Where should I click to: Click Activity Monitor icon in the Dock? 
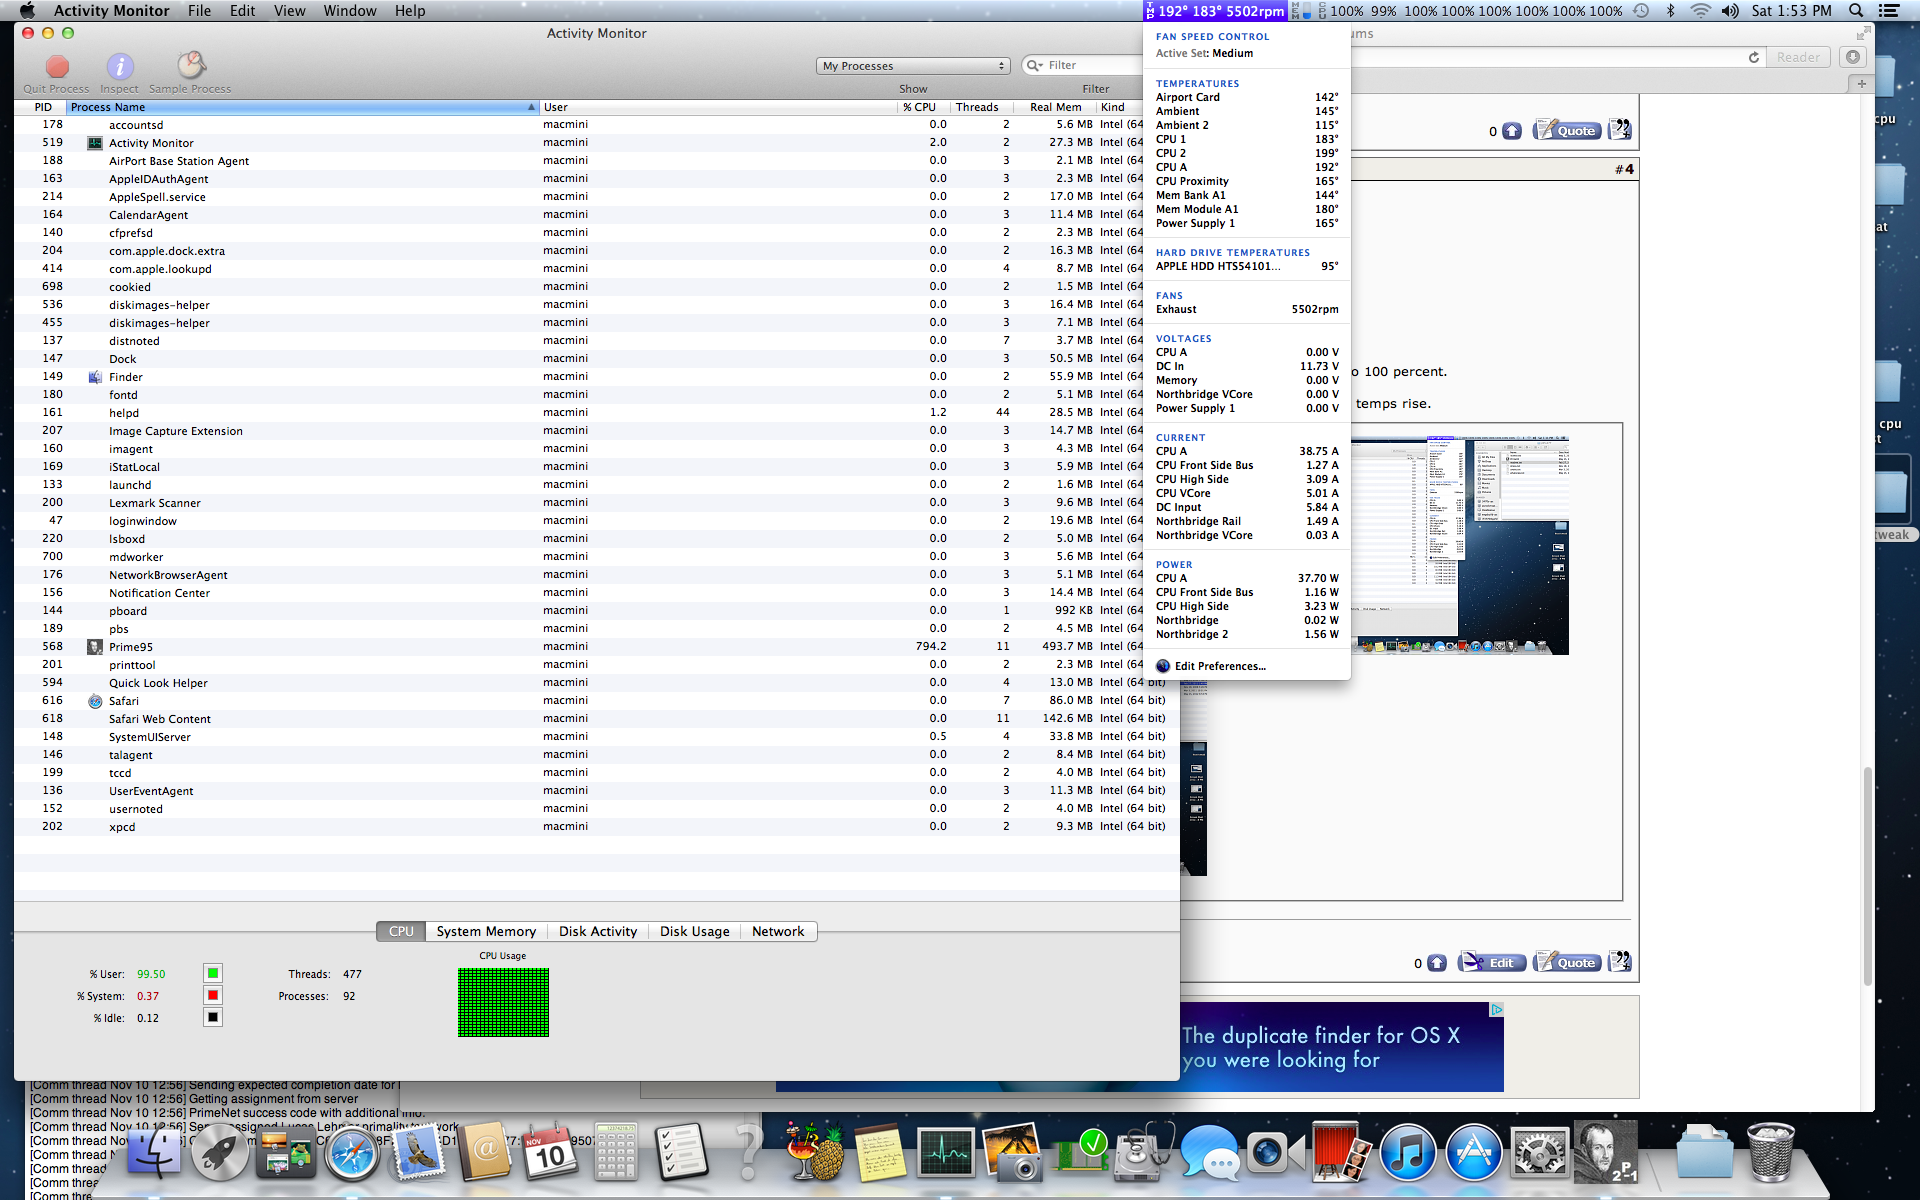945,1154
